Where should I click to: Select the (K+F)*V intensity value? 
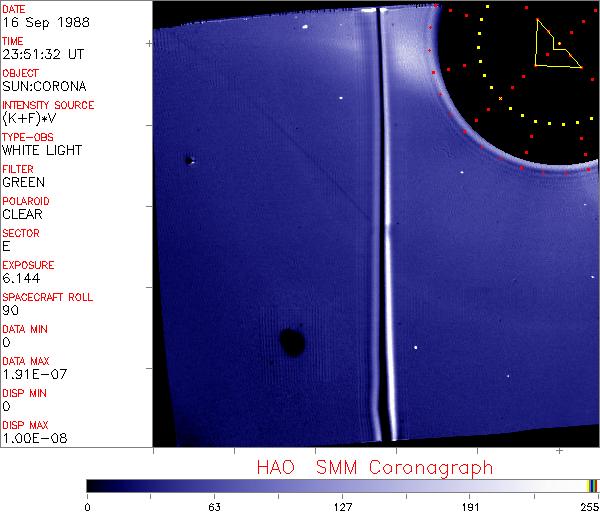click(29, 119)
